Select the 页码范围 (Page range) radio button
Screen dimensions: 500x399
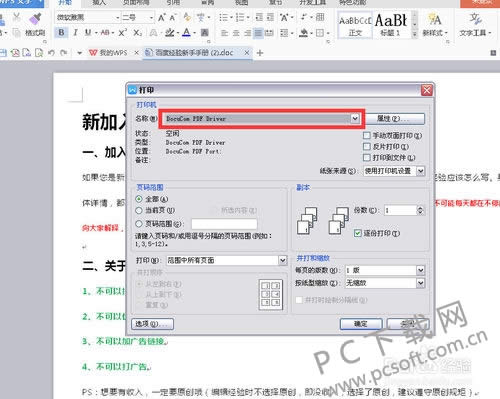(139, 224)
